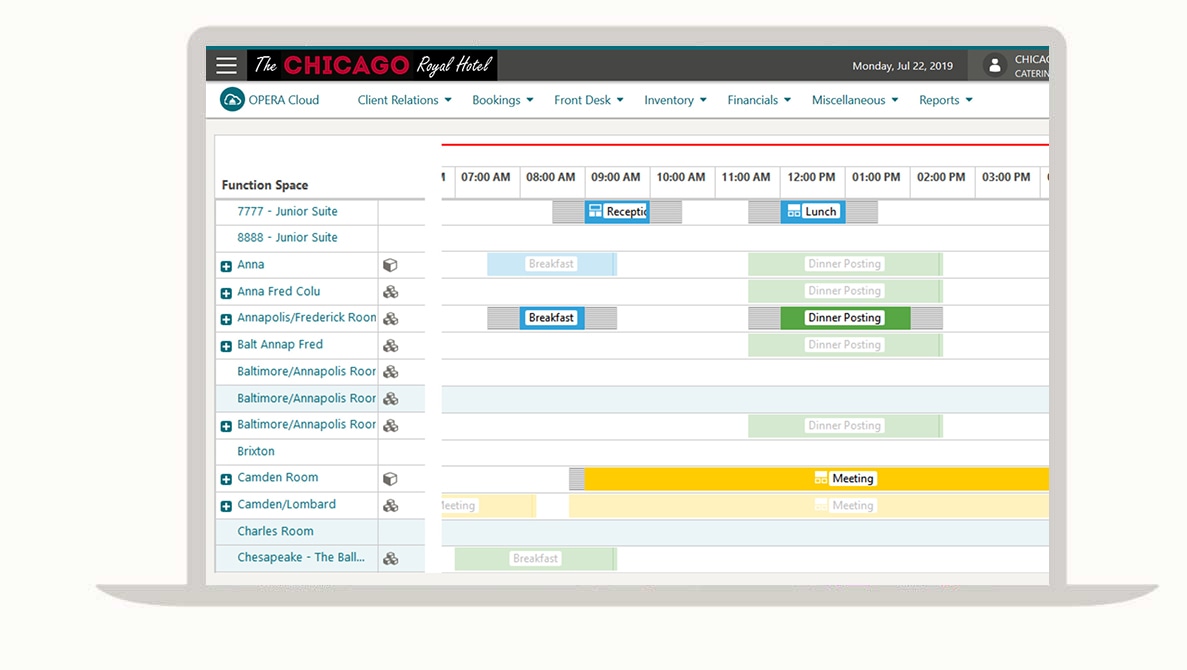Open the Financials dropdown menu

tap(758, 100)
